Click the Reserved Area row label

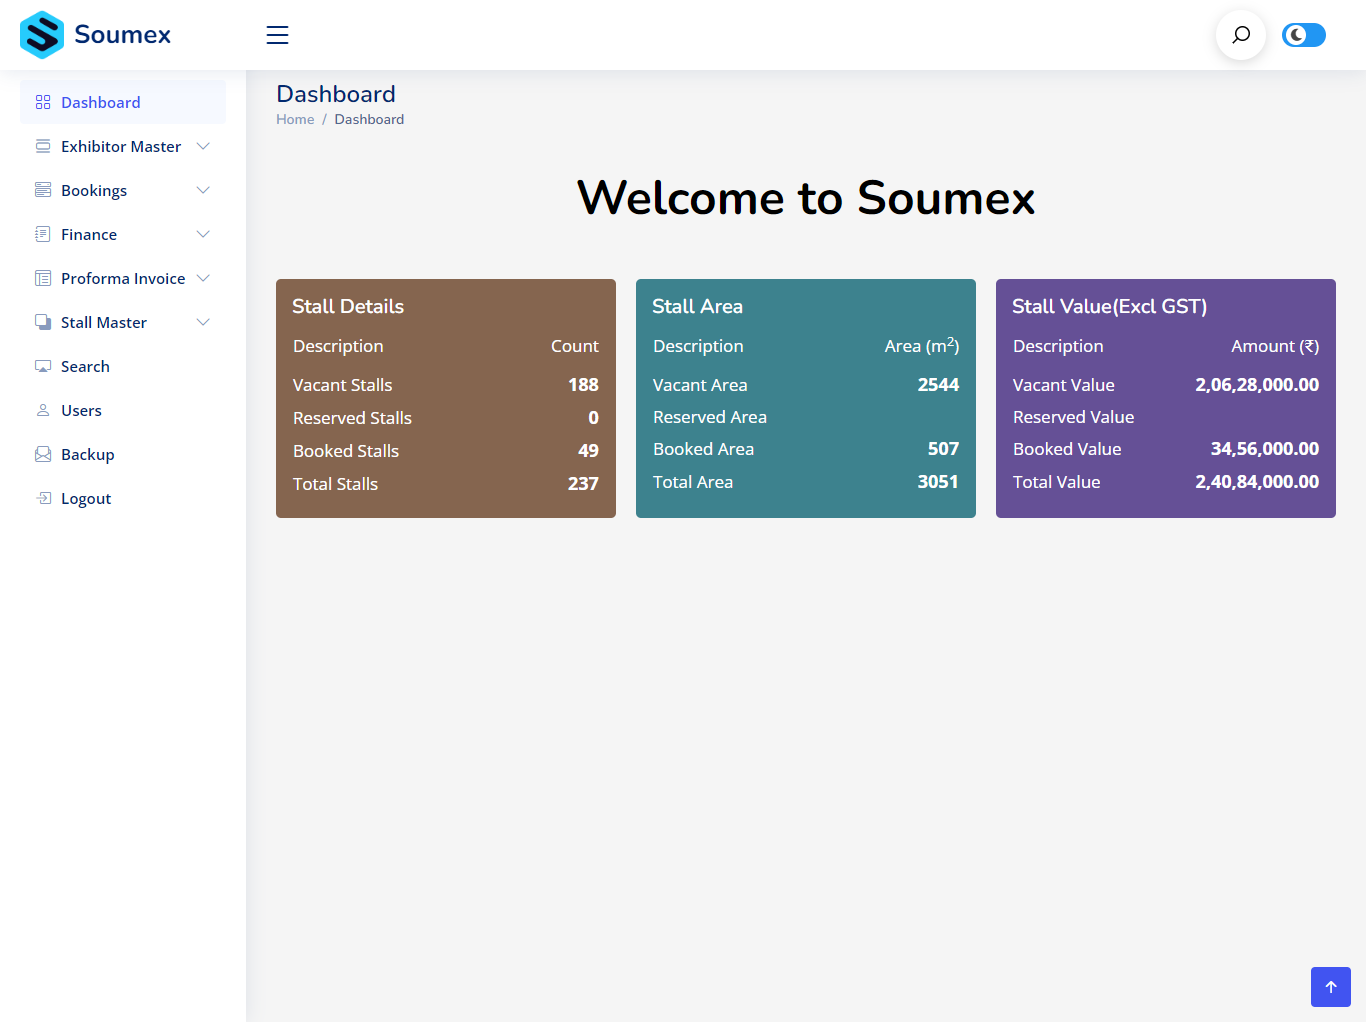point(710,417)
